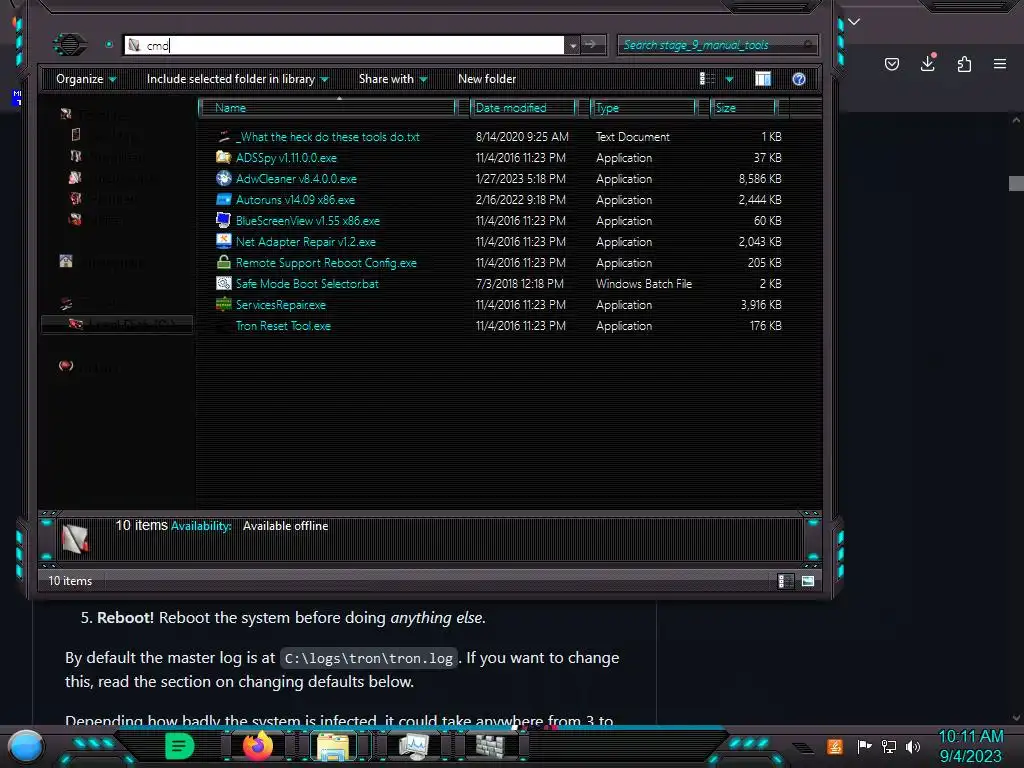Viewport: 1024px width, 768px height.
Task: Click the Text Document type cell
Action: (633, 136)
